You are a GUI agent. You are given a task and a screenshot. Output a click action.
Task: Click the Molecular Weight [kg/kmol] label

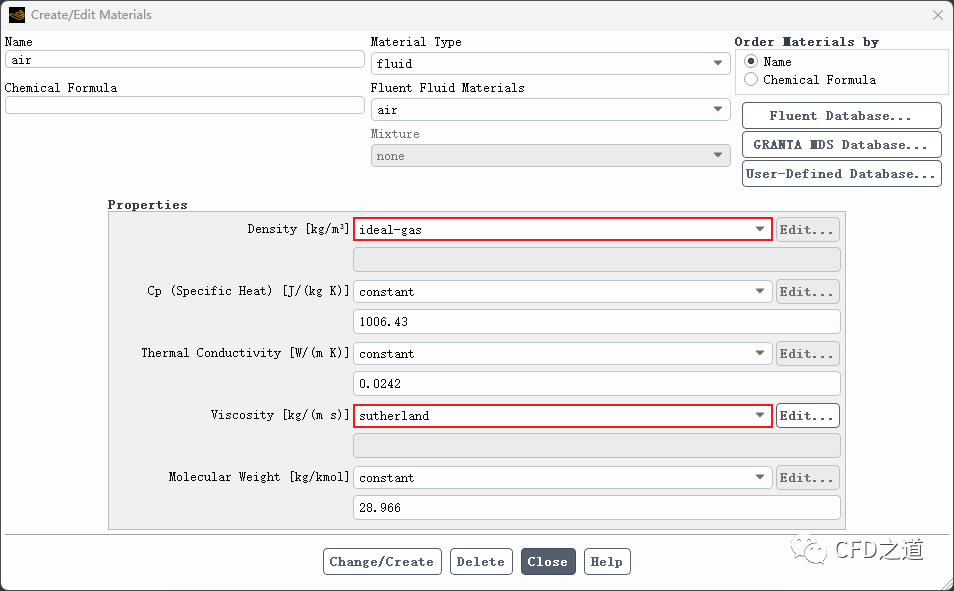tap(259, 477)
